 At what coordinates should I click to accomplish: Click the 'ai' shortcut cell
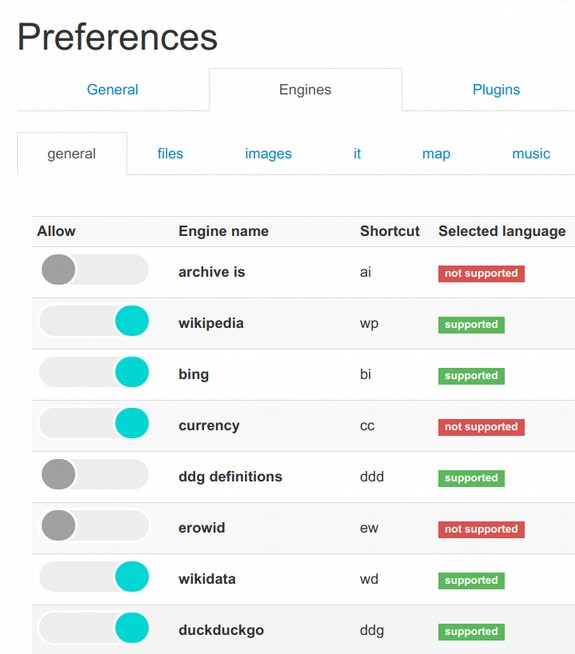tap(365, 272)
